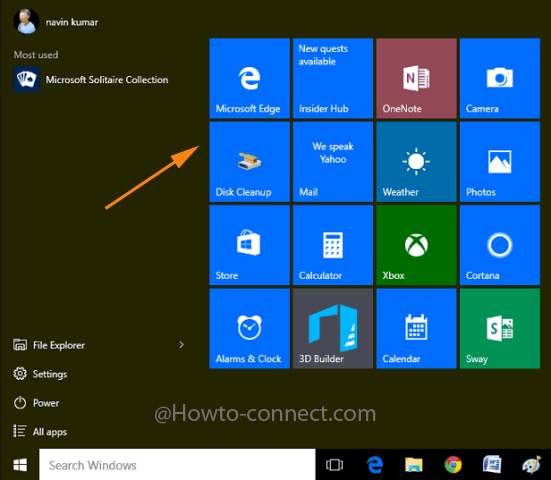Open Word from the taskbar
The height and width of the screenshot is (480, 551).
(x=492, y=465)
